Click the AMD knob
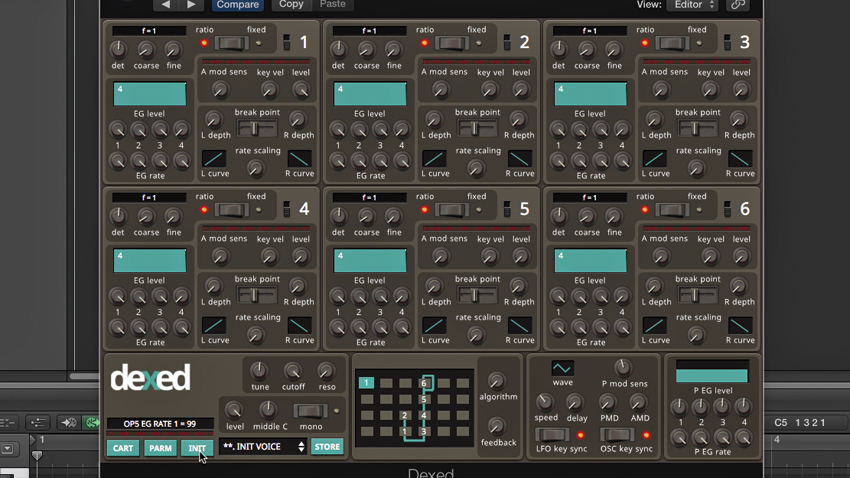The image size is (850, 478). (x=638, y=402)
